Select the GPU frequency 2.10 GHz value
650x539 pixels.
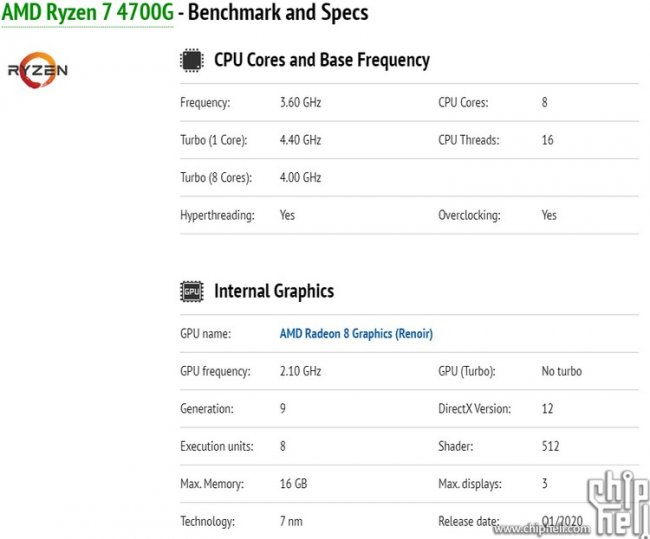[x=300, y=371]
